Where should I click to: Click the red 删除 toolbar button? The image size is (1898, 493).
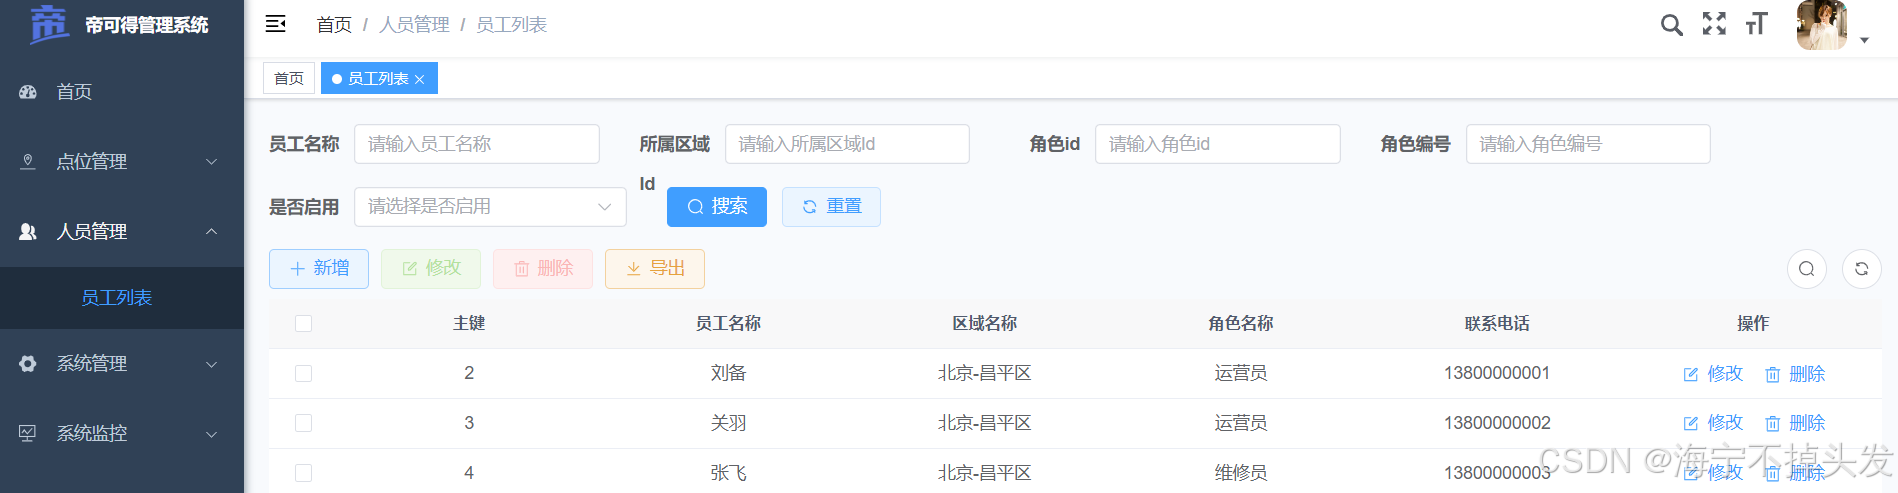tap(543, 269)
